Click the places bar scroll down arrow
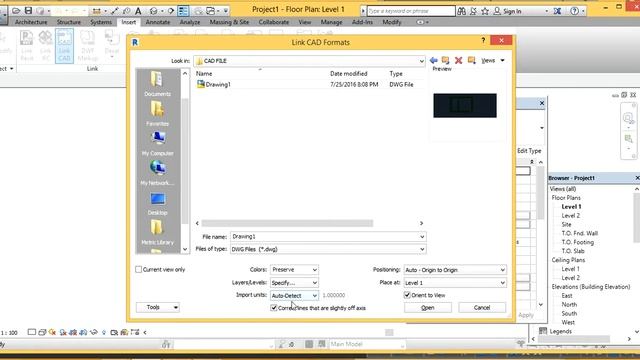The height and width of the screenshot is (360, 640). coord(185,249)
